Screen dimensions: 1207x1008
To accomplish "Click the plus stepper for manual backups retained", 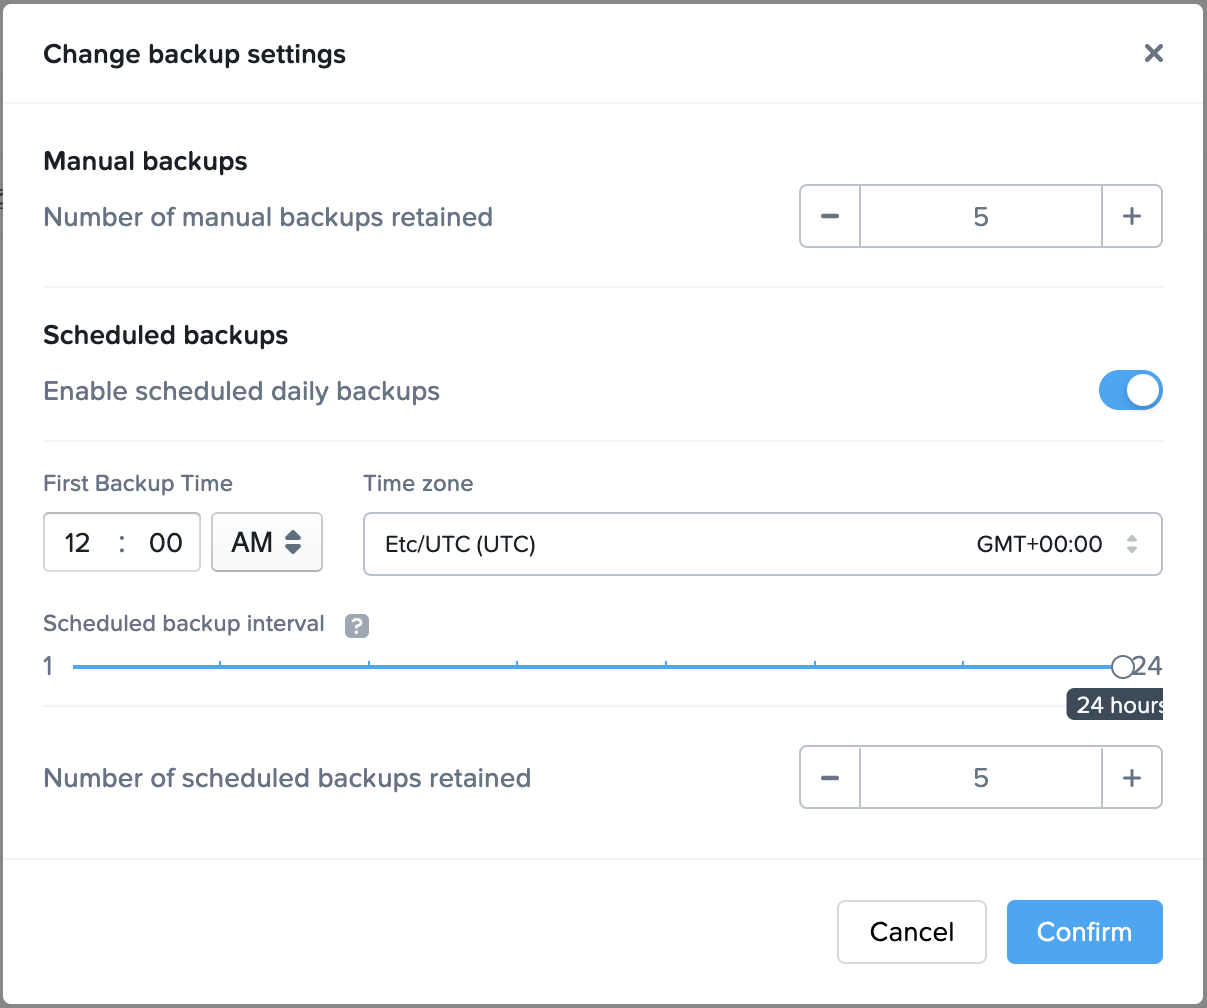I will point(1132,216).
